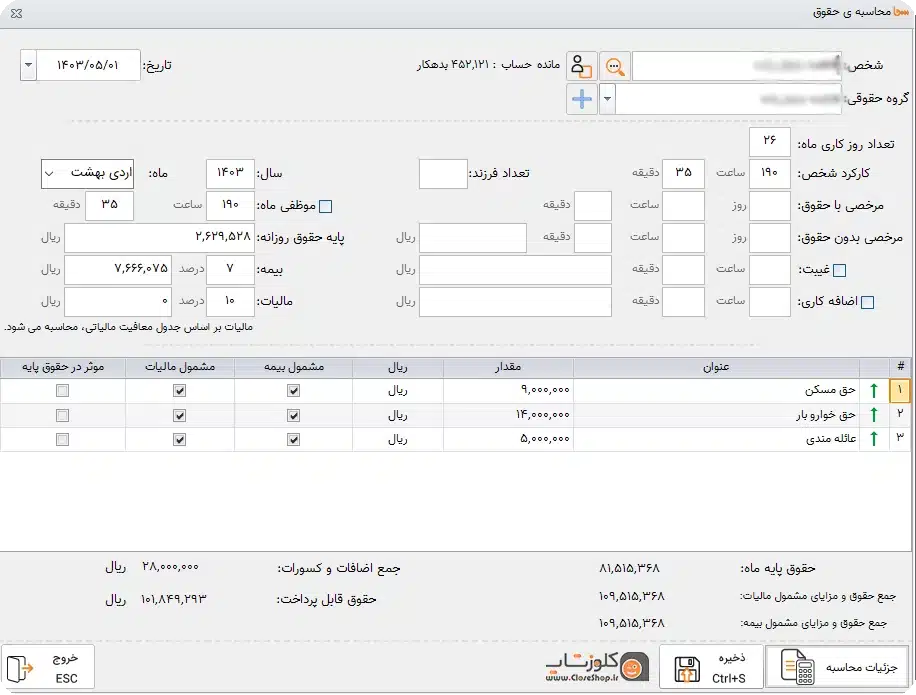Viewport: 916px width, 695px height.
Task: Toggle the موظفی ماه checkbox
Action: coord(326,206)
